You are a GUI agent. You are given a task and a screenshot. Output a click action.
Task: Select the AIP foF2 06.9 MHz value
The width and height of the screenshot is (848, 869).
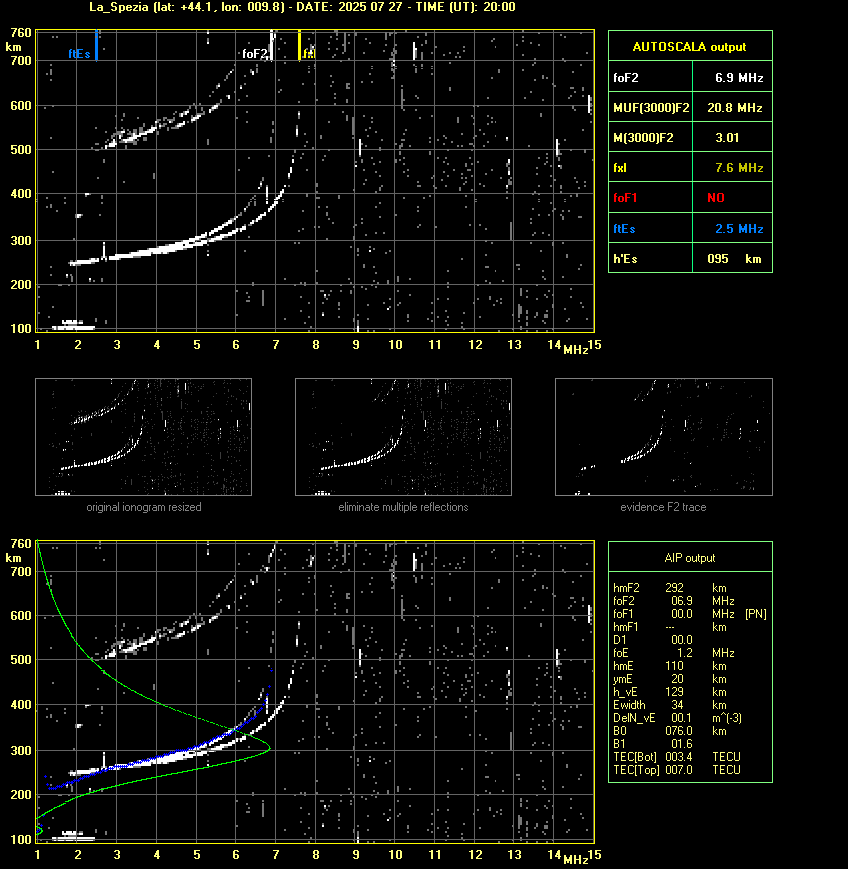coord(682,601)
